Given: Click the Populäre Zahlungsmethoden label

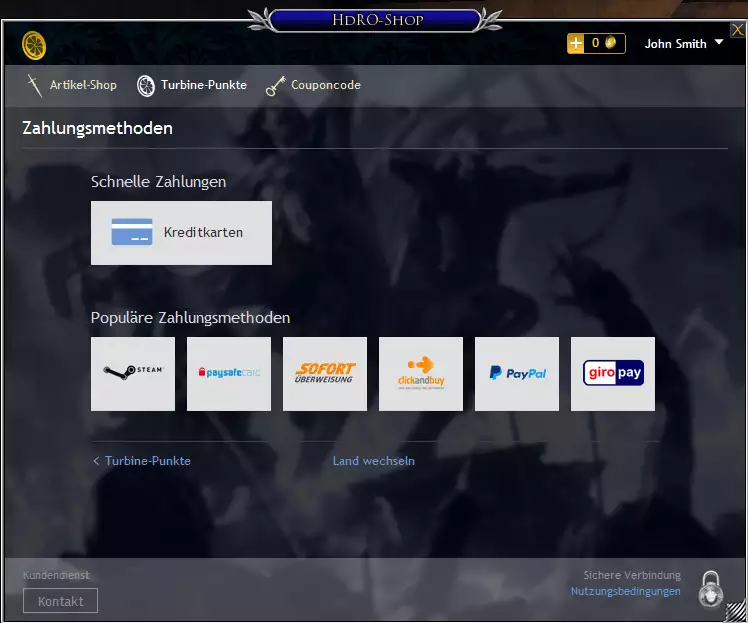Looking at the screenshot, I should 190,318.
